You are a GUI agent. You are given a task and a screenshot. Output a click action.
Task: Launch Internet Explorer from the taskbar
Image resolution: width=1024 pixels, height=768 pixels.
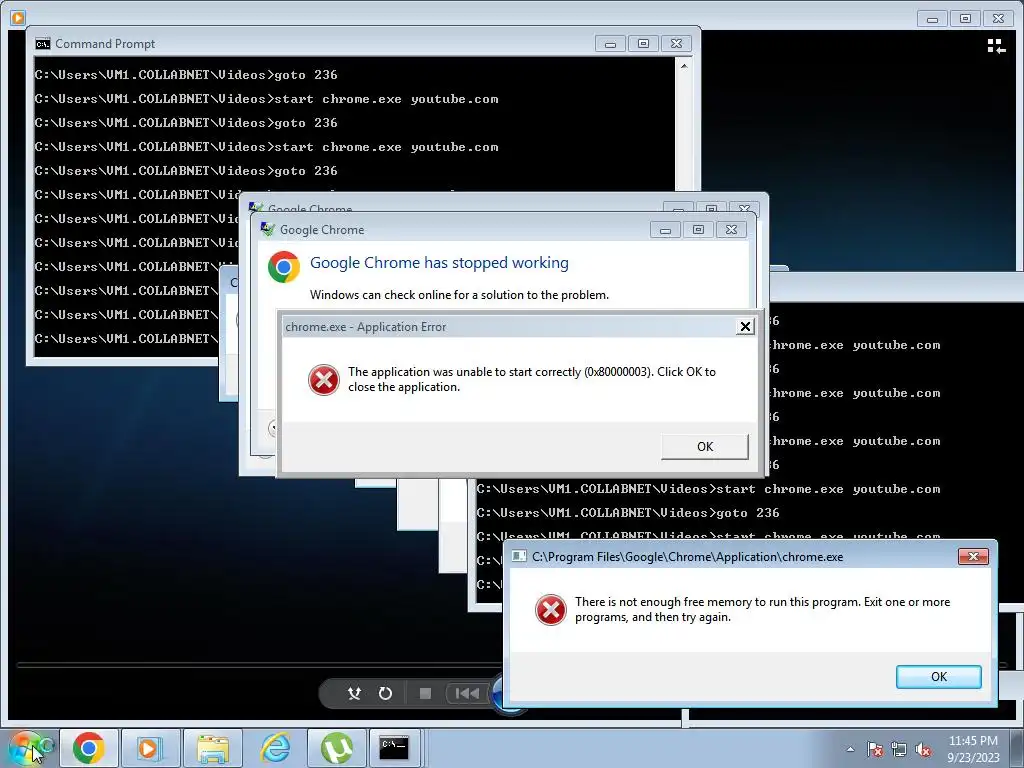[275, 748]
